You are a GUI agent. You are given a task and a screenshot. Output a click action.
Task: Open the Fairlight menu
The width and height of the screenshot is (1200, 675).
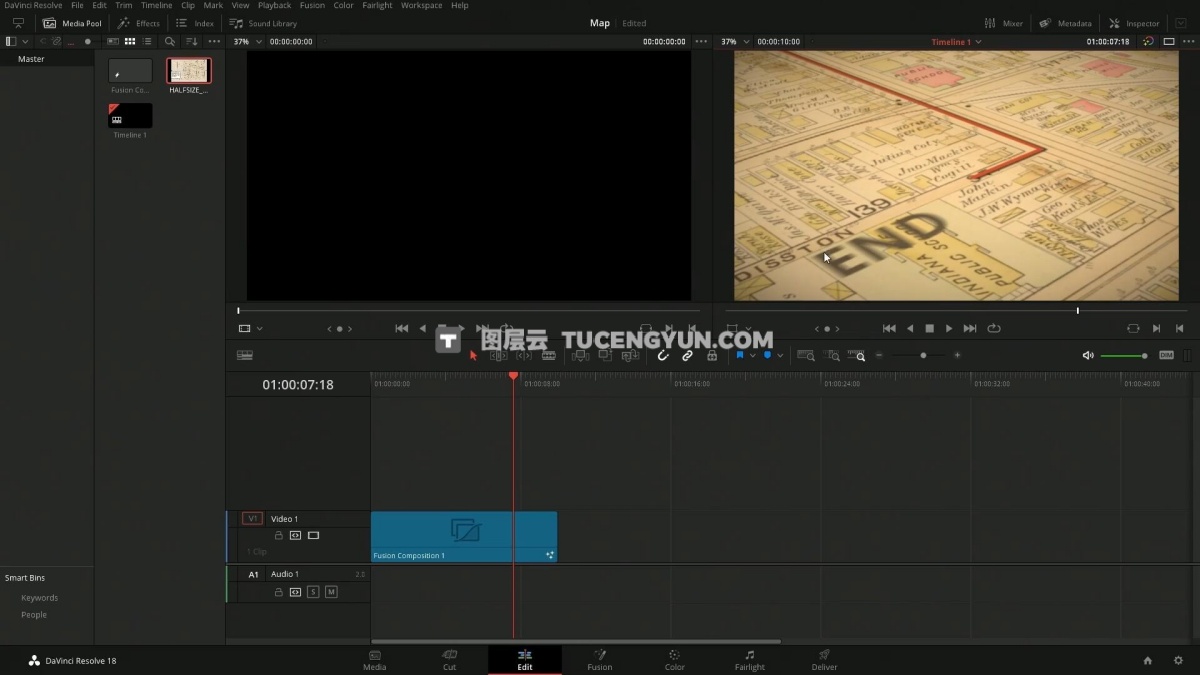pyautogui.click(x=377, y=5)
